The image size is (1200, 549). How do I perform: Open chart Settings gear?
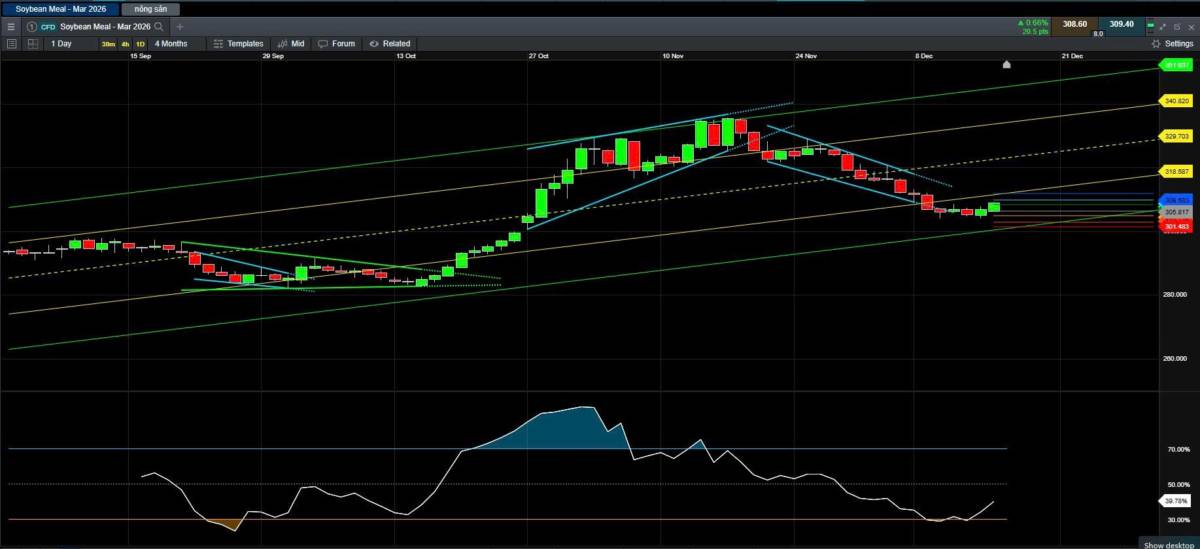coord(1172,44)
